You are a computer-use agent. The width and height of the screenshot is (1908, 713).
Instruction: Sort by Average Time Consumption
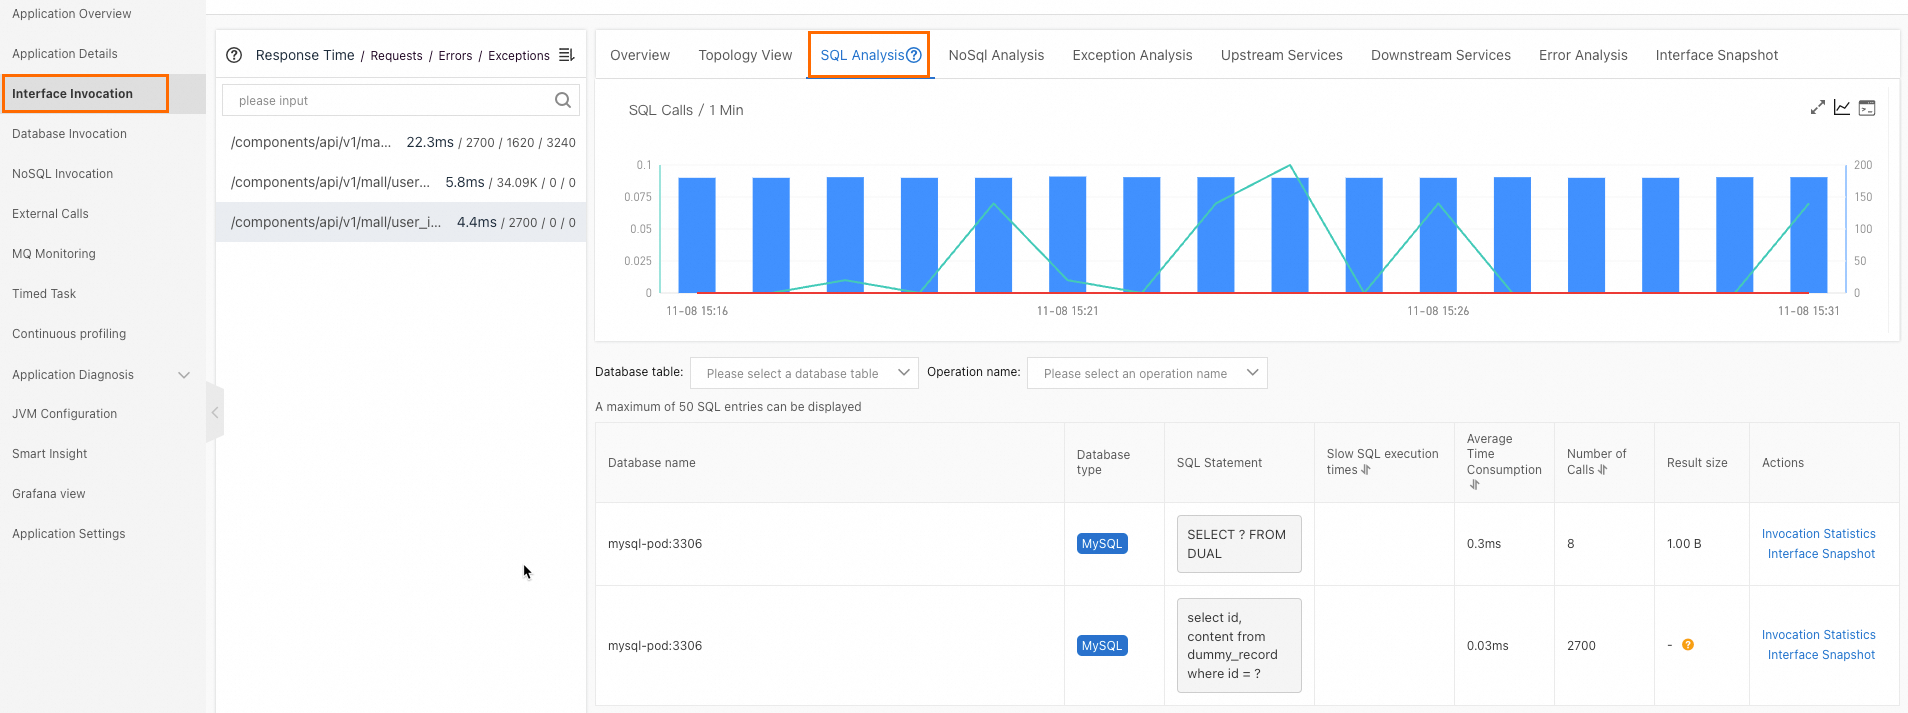click(x=1474, y=485)
